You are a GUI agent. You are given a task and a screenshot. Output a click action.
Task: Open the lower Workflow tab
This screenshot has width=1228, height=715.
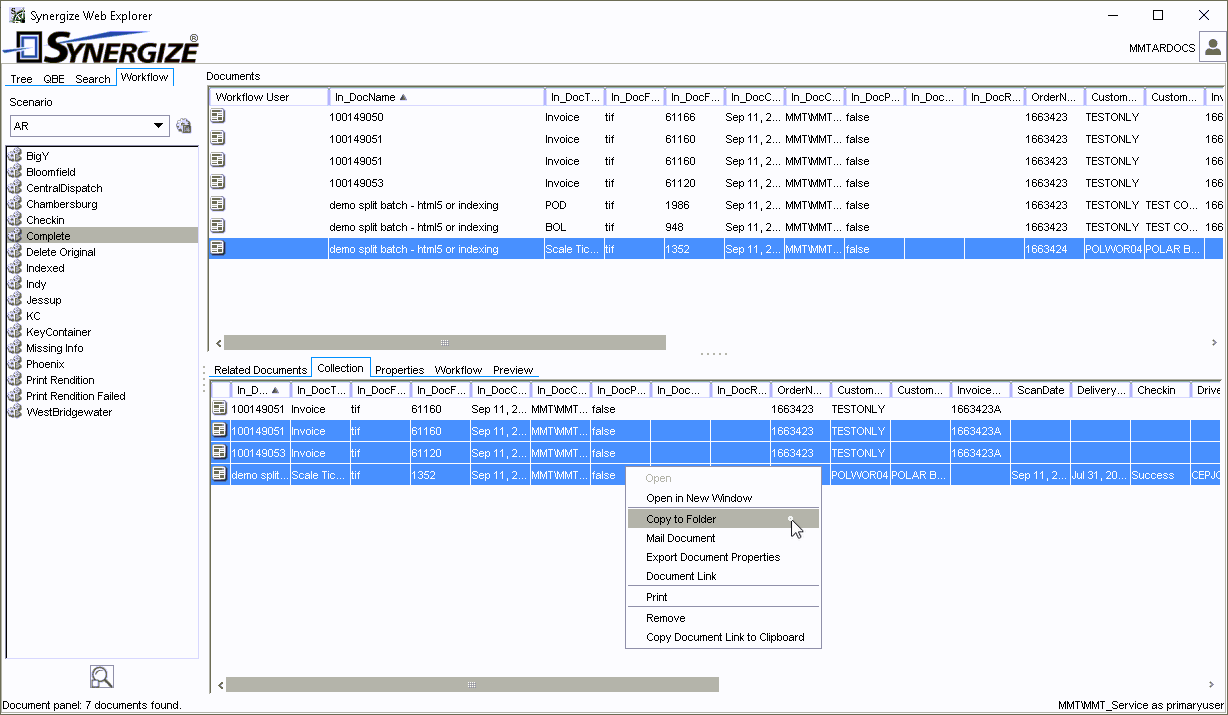[459, 370]
